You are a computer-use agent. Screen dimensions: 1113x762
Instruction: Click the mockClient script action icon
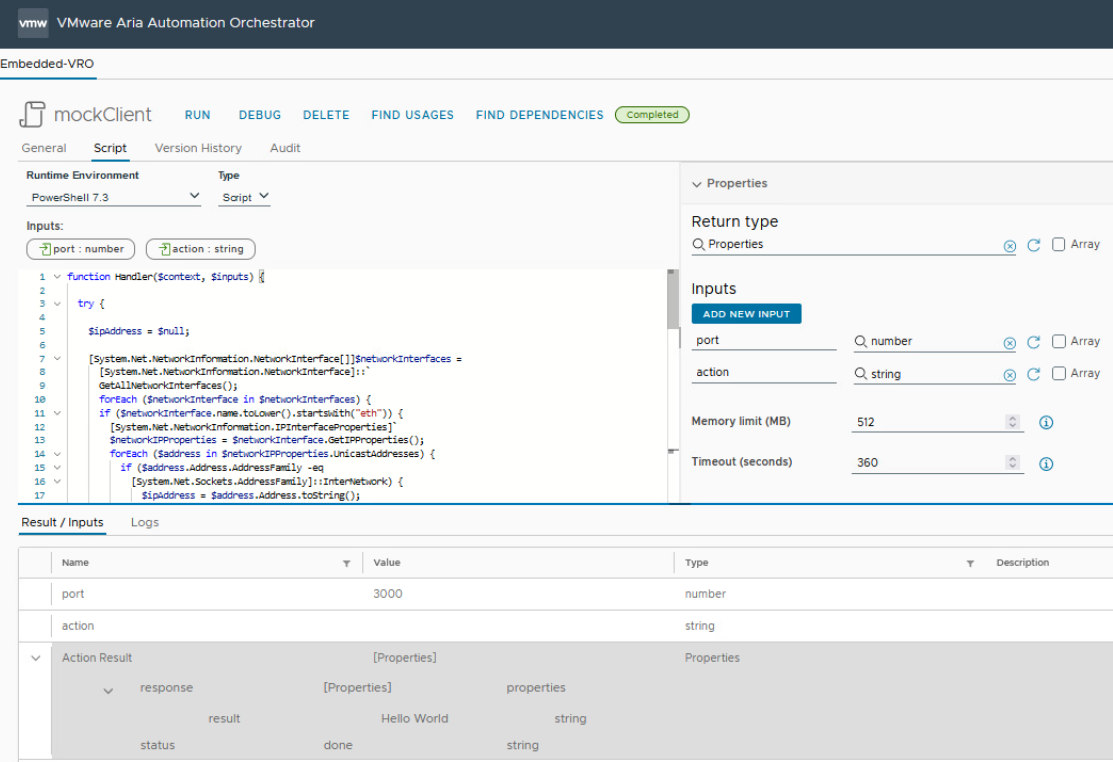(32, 114)
